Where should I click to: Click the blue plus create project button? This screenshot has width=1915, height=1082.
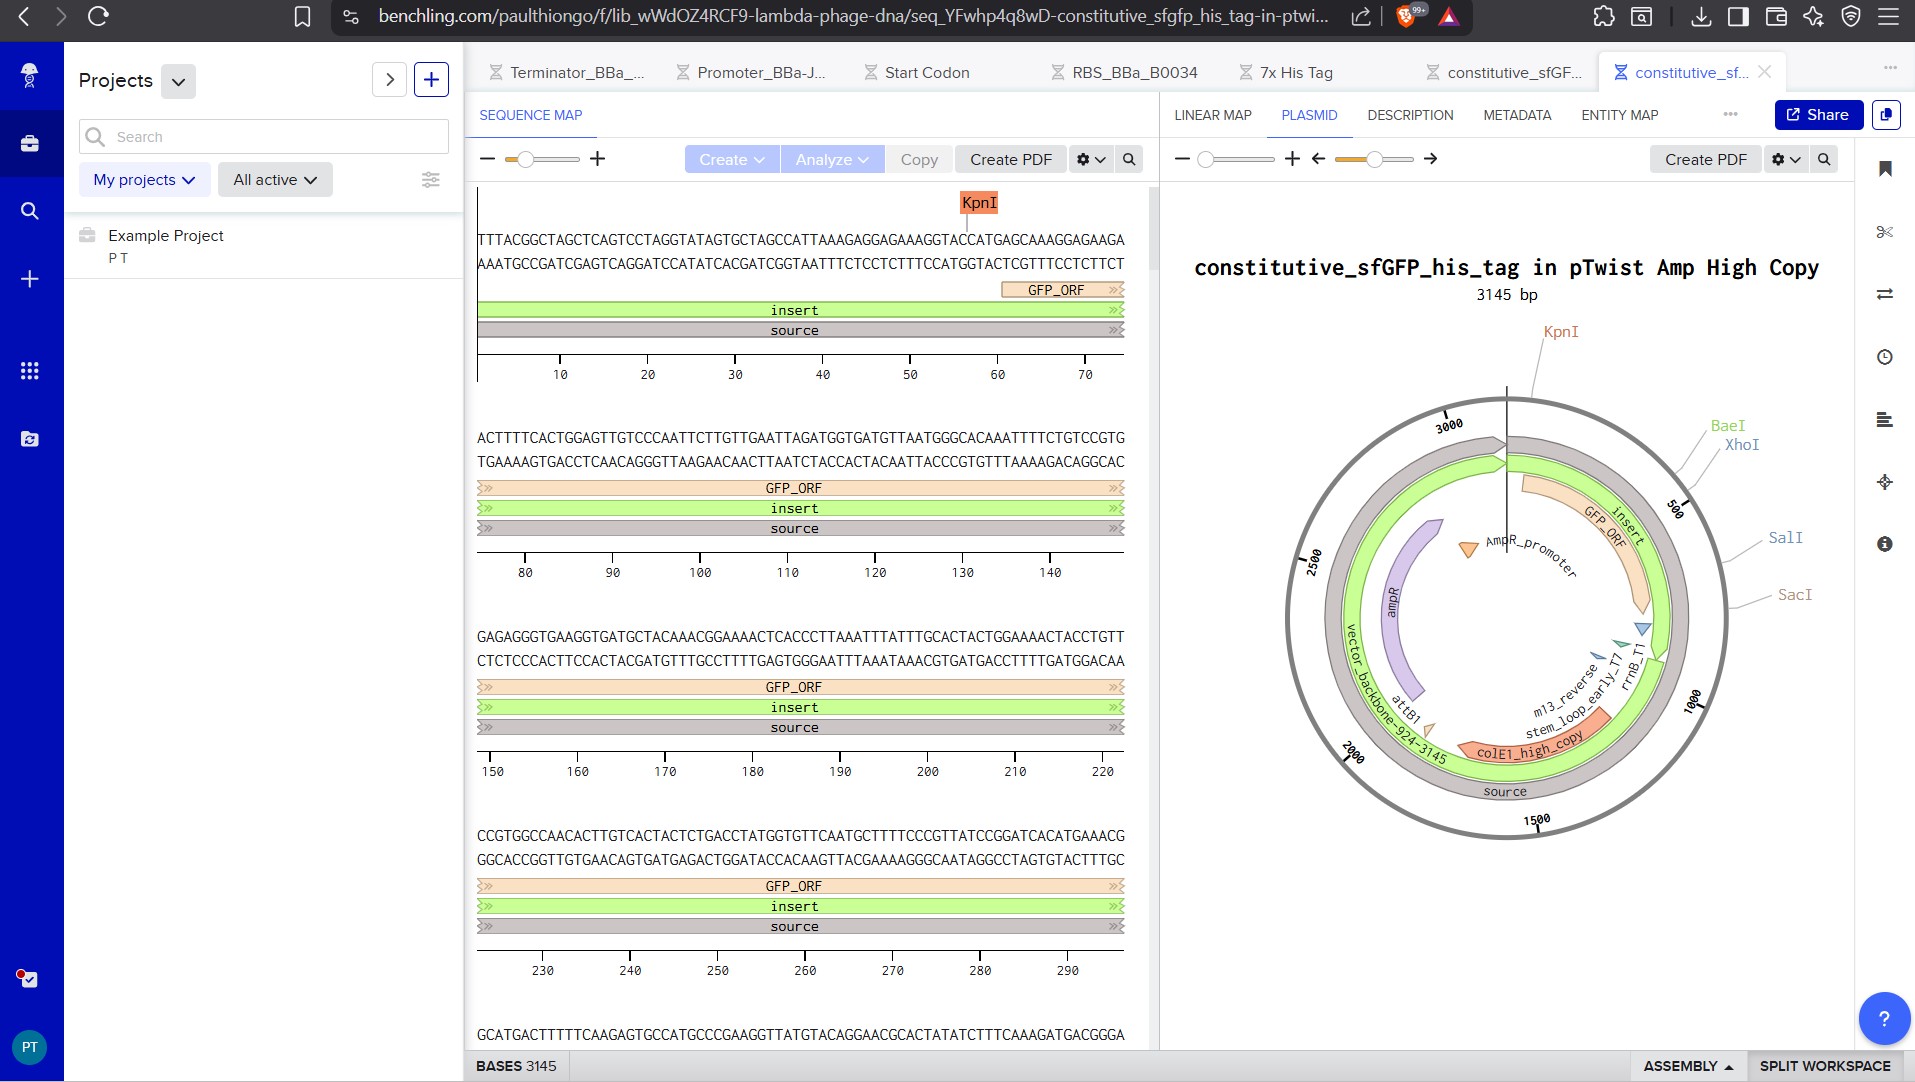431,80
